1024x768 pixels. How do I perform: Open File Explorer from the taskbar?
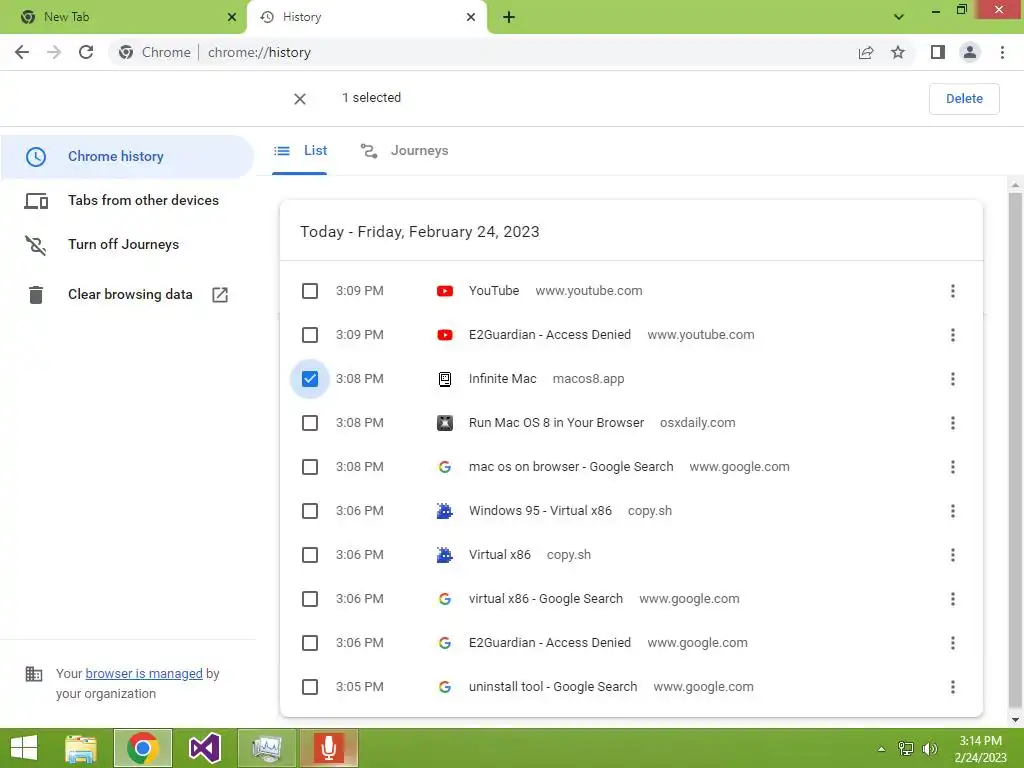pyautogui.click(x=80, y=748)
